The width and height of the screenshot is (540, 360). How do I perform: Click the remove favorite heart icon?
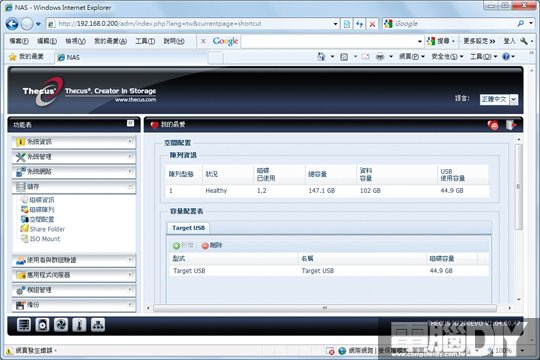click(x=493, y=125)
